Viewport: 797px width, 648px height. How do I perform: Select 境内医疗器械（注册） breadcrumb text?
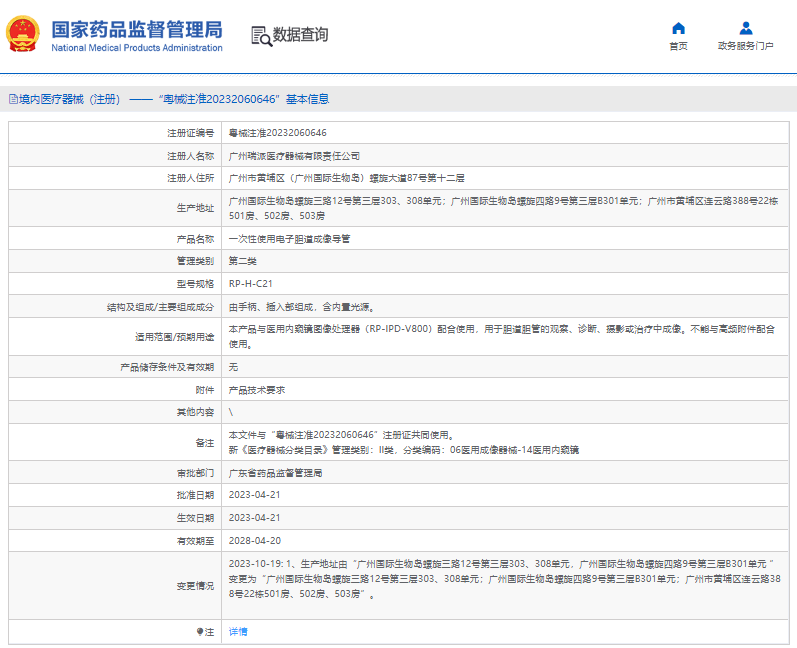70,99
